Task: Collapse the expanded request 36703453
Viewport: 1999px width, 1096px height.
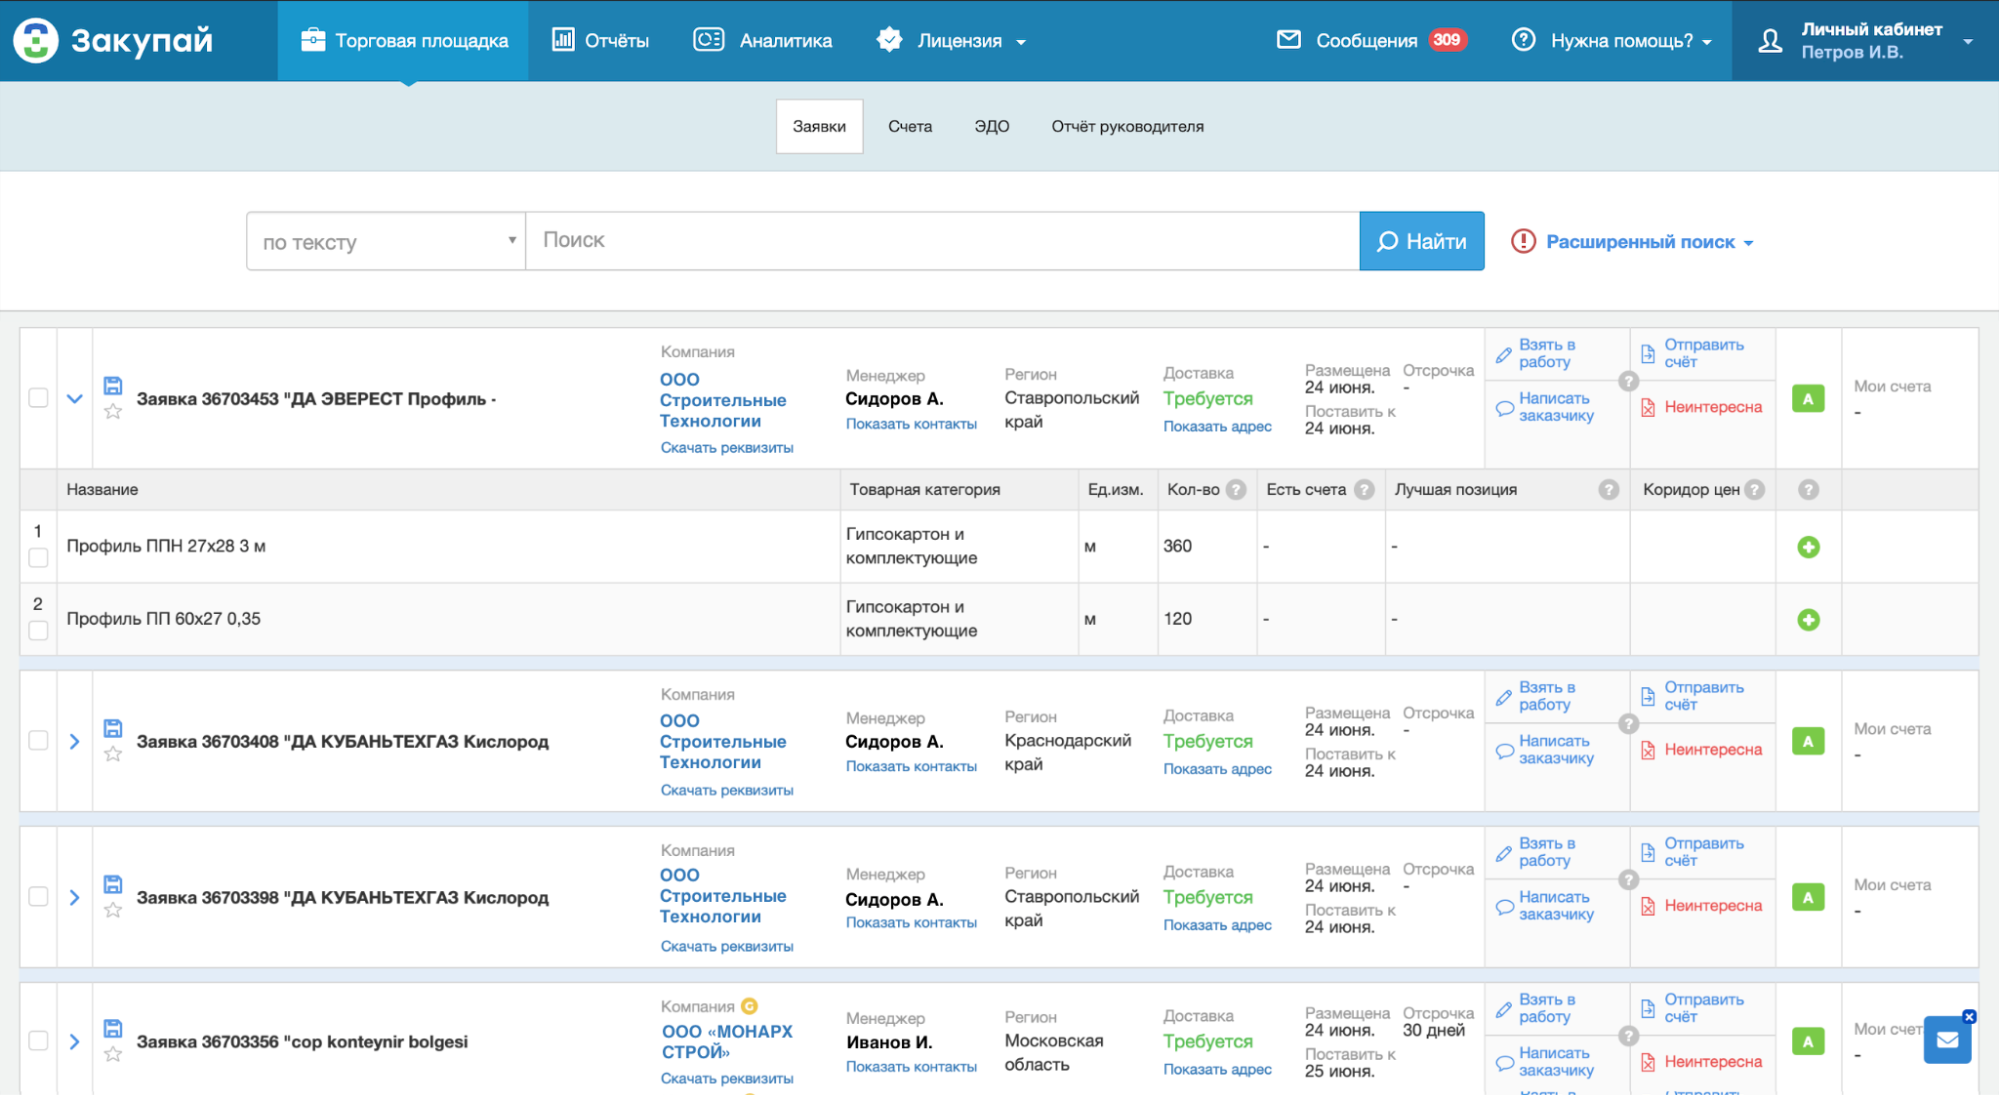Action: point(75,398)
